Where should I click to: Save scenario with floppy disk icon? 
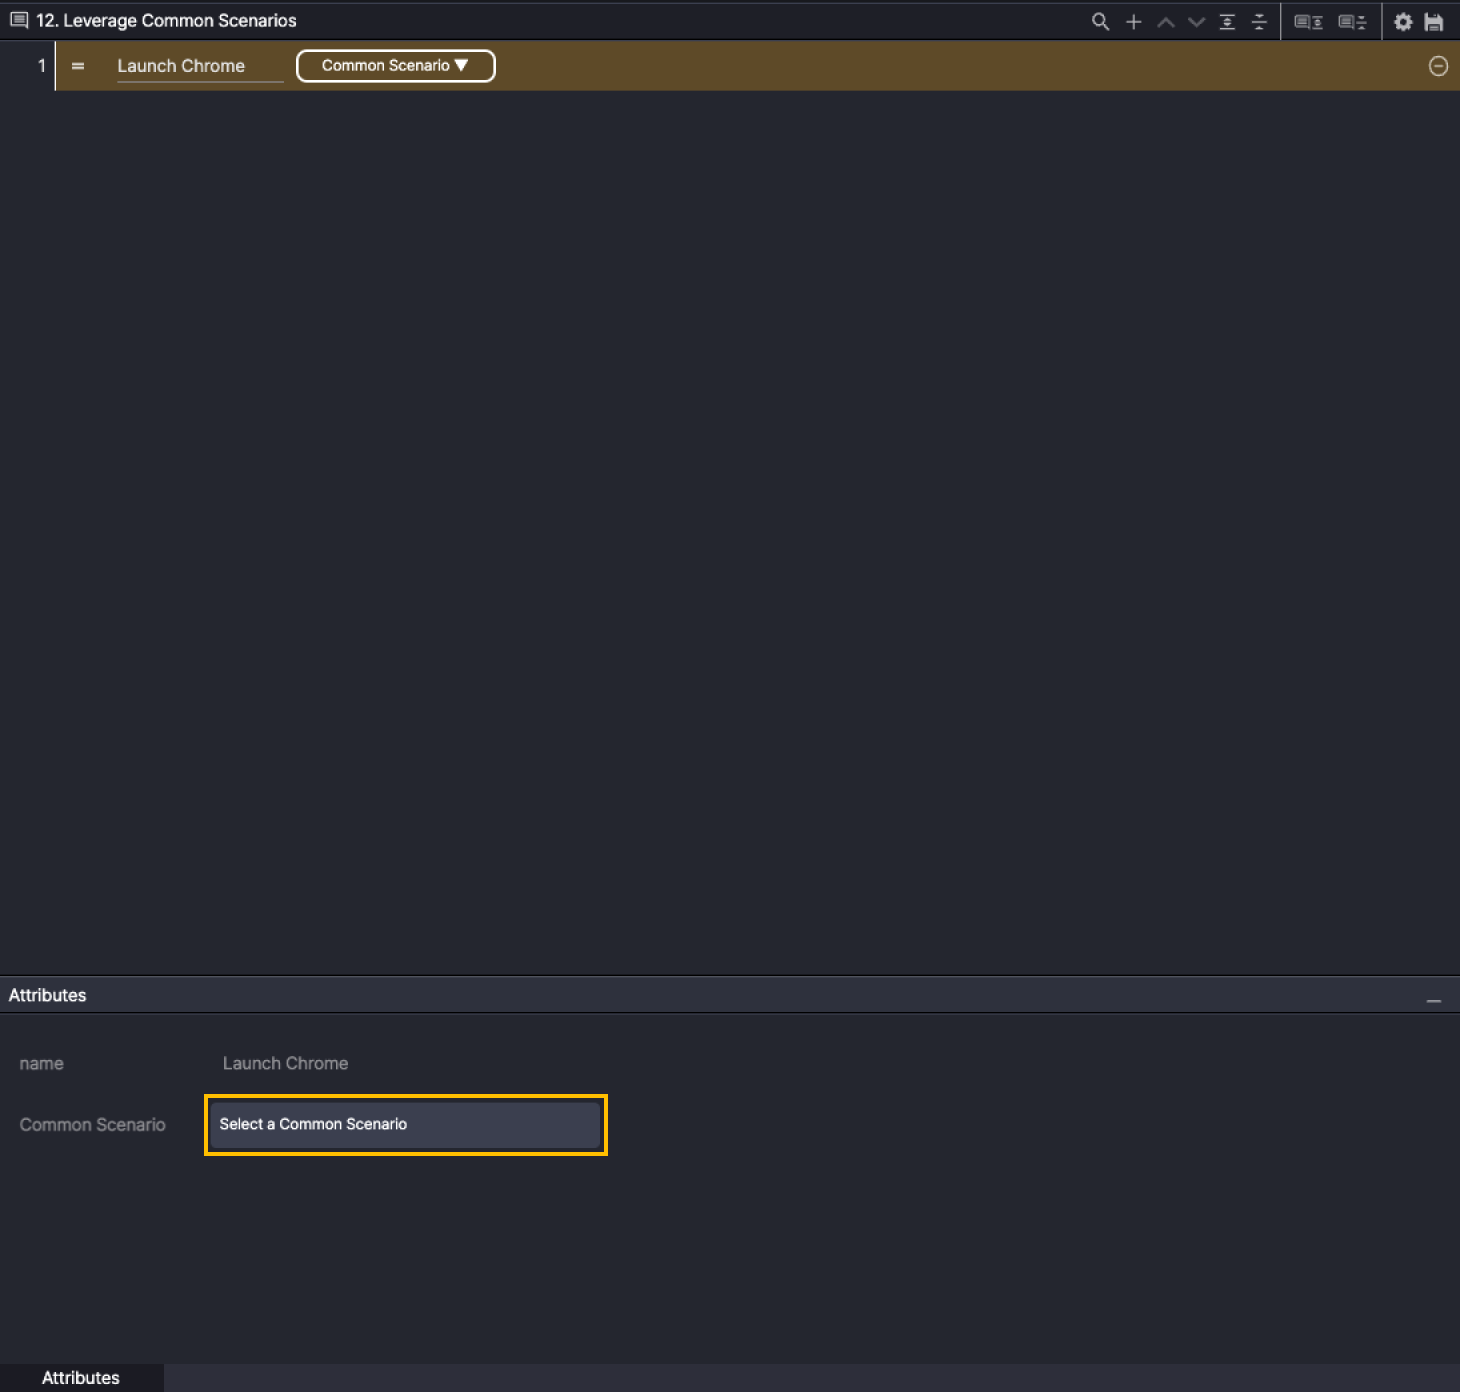coord(1434,21)
